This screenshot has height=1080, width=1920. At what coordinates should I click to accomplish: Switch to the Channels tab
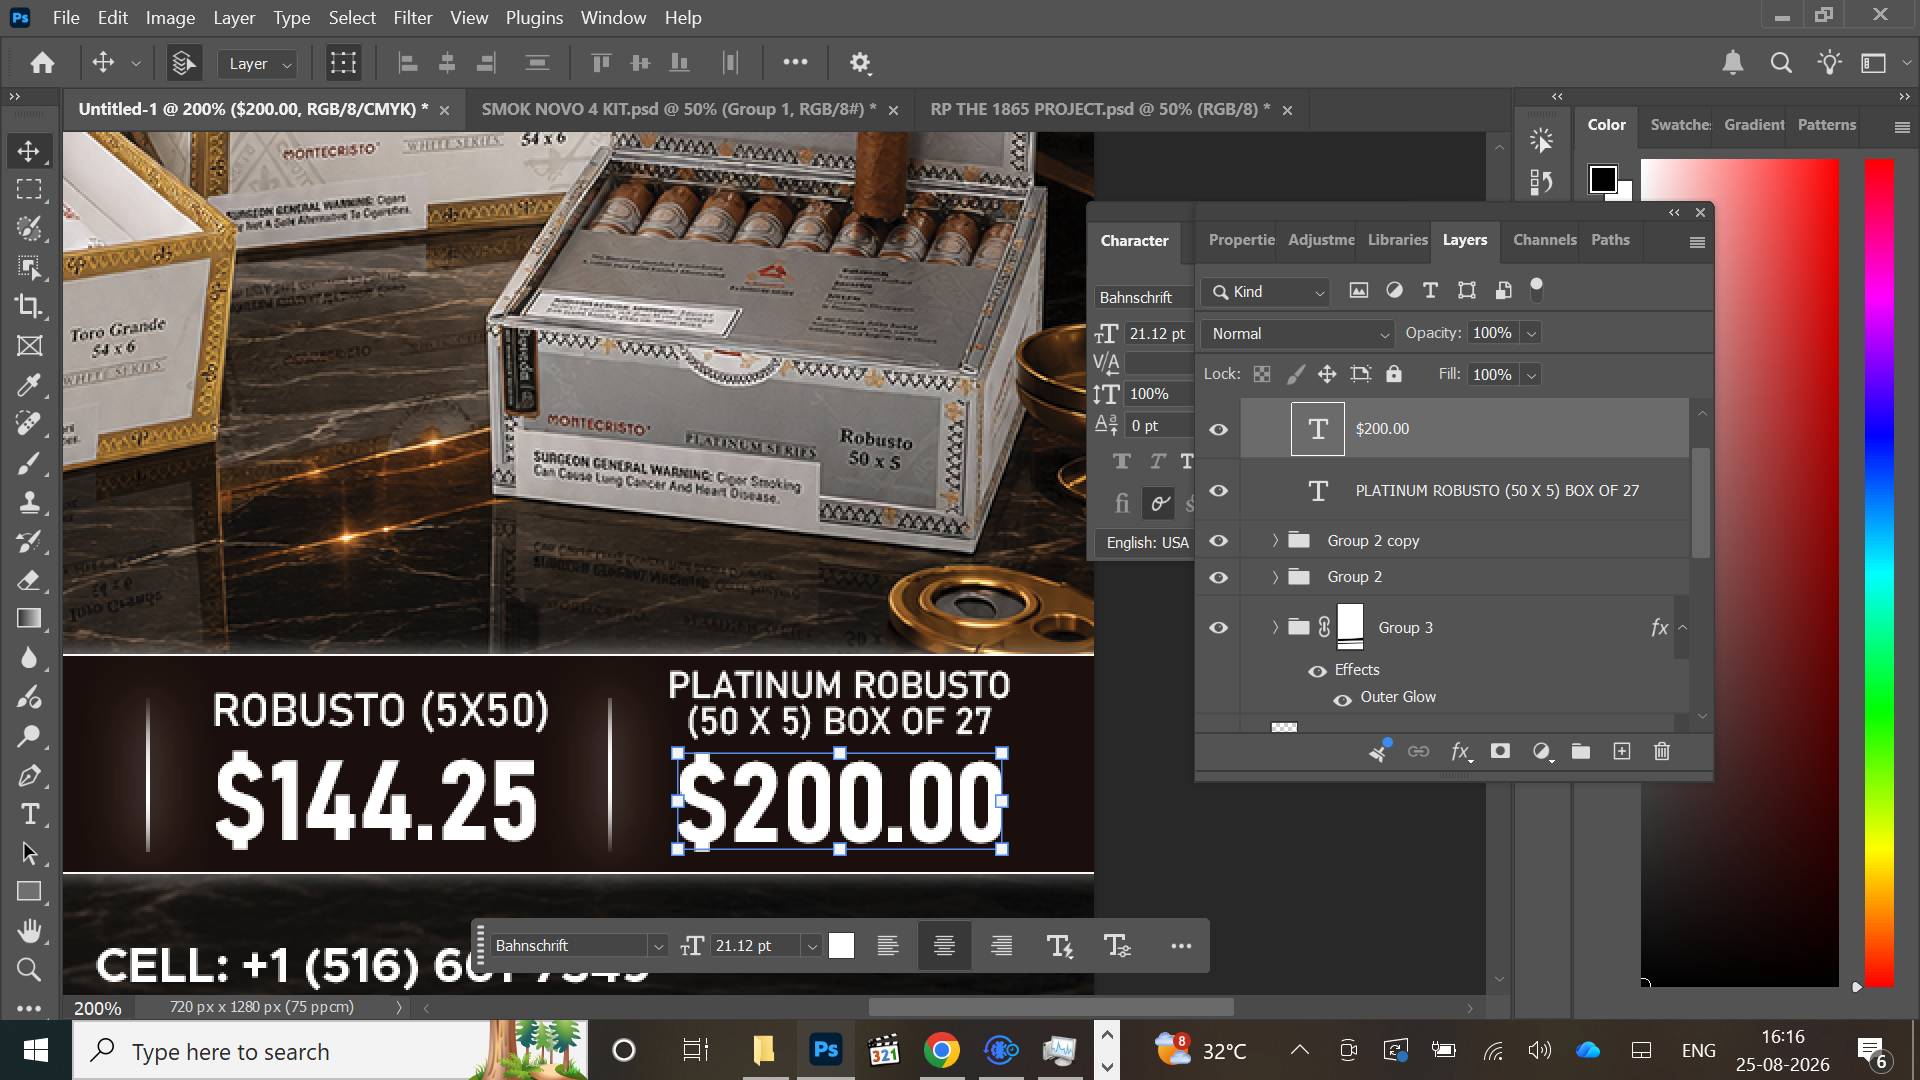pyautogui.click(x=1544, y=240)
